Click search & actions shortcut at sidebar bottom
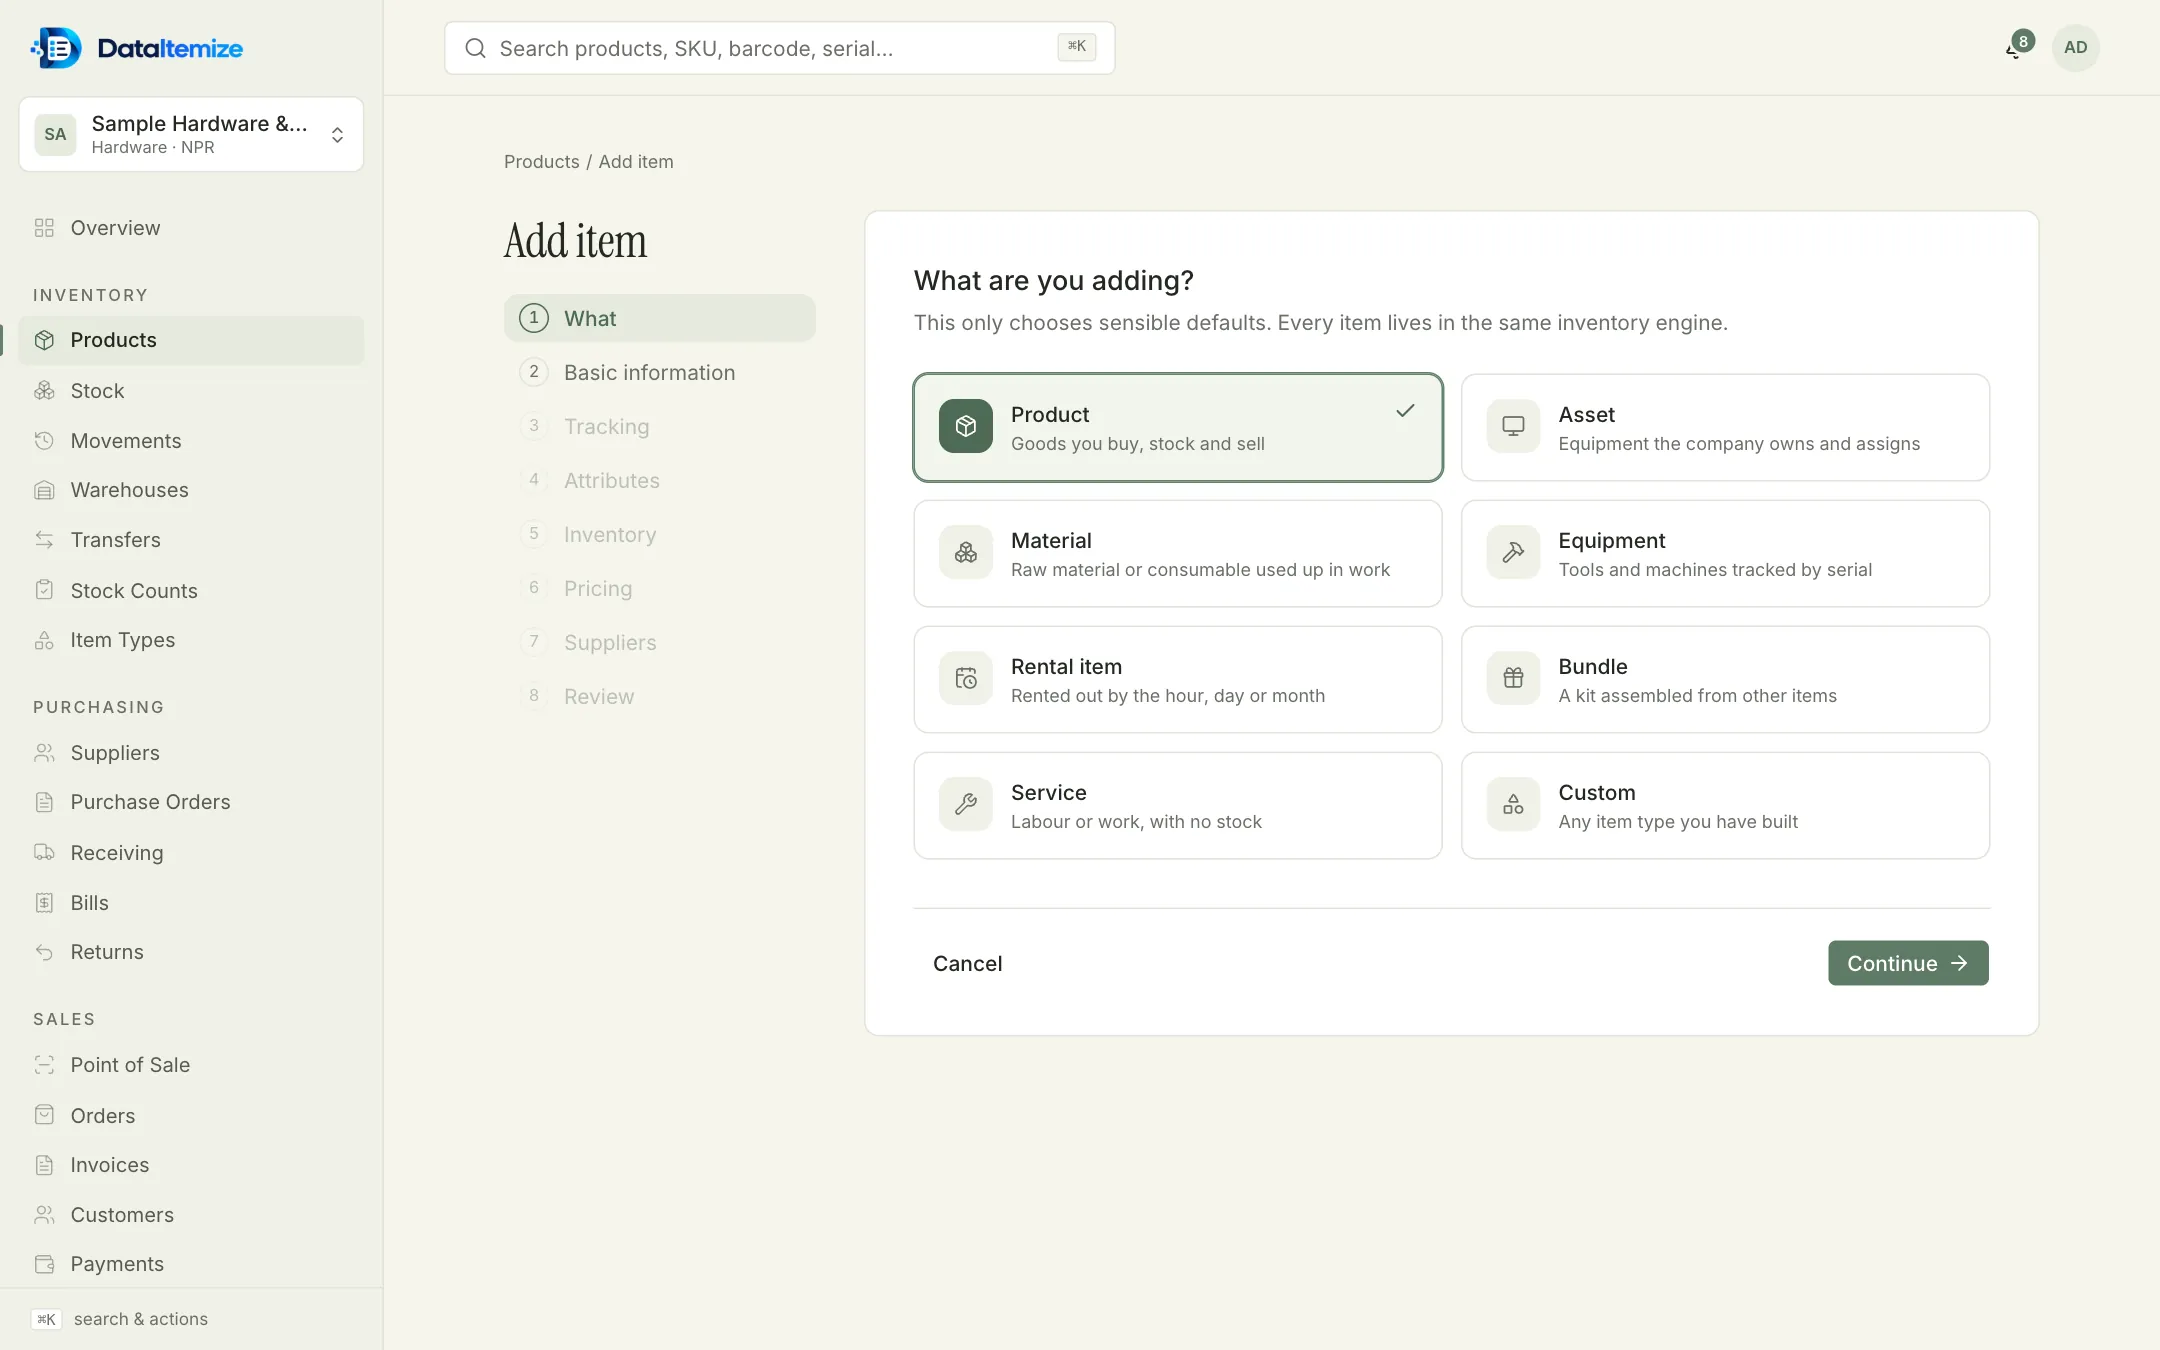The height and width of the screenshot is (1350, 2160). coord(120,1319)
